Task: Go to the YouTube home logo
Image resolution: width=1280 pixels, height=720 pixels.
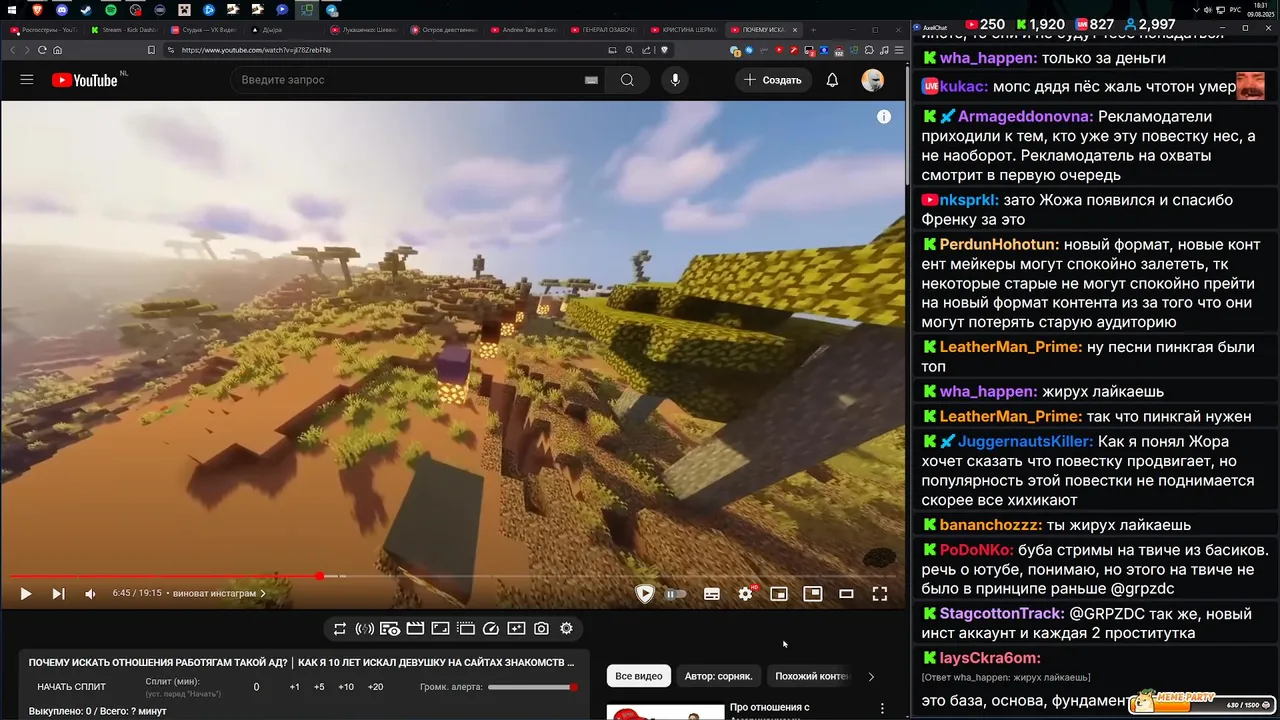Action: point(85,80)
